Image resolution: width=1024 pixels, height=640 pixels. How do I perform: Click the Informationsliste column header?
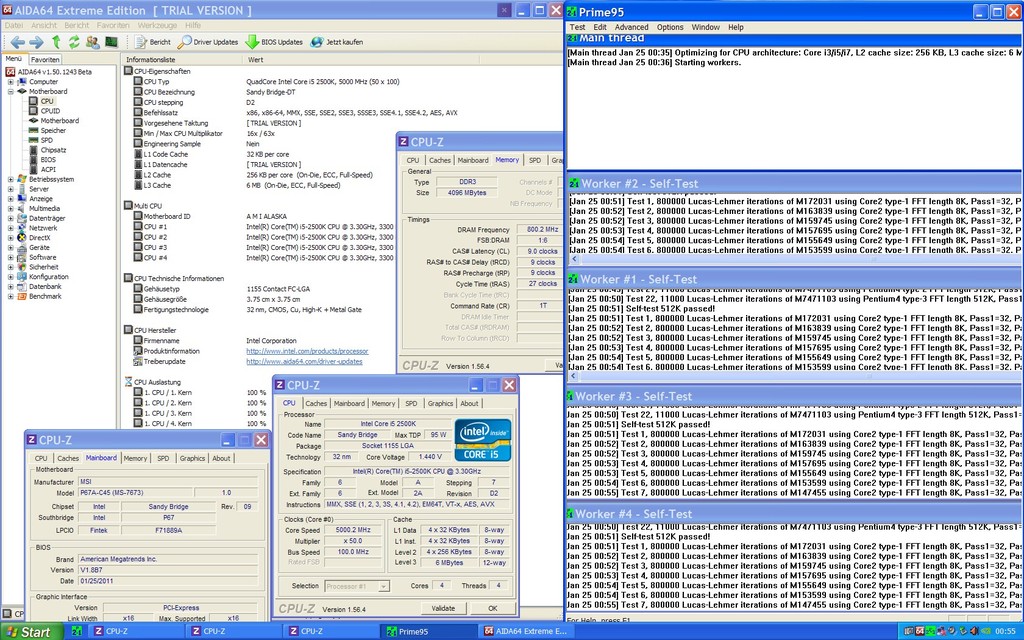pyautogui.click(x=181, y=59)
